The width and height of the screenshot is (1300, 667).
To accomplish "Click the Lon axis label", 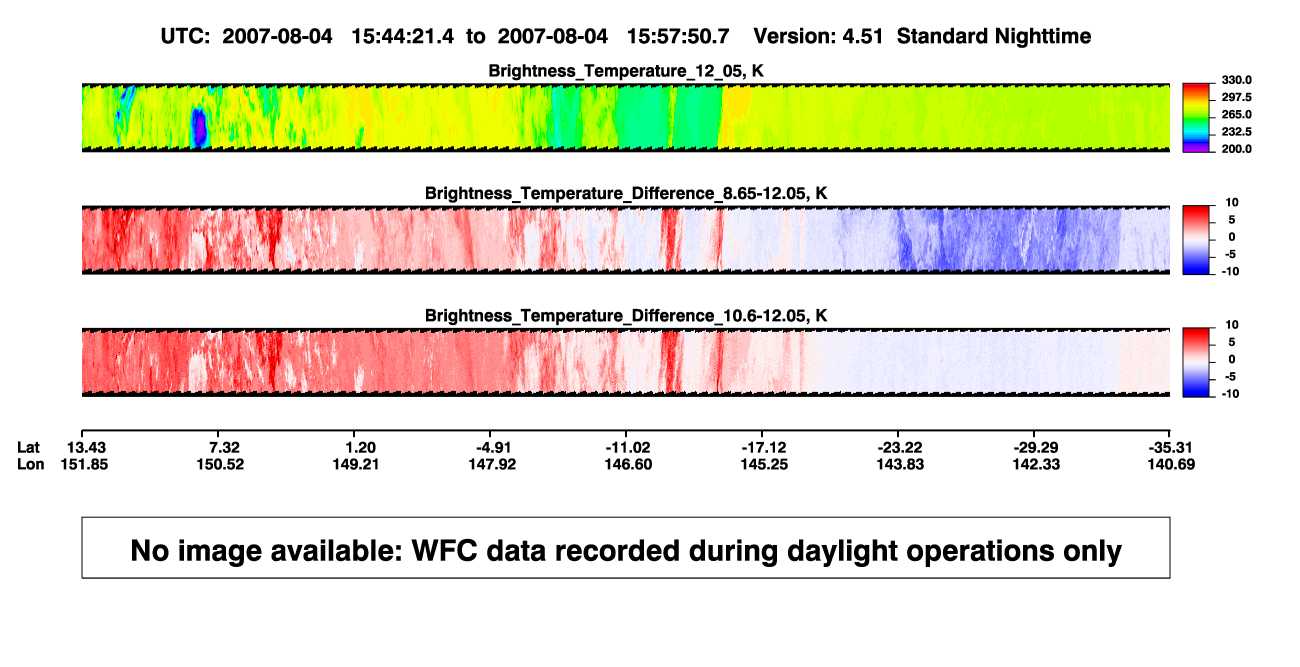I will click(31, 464).
